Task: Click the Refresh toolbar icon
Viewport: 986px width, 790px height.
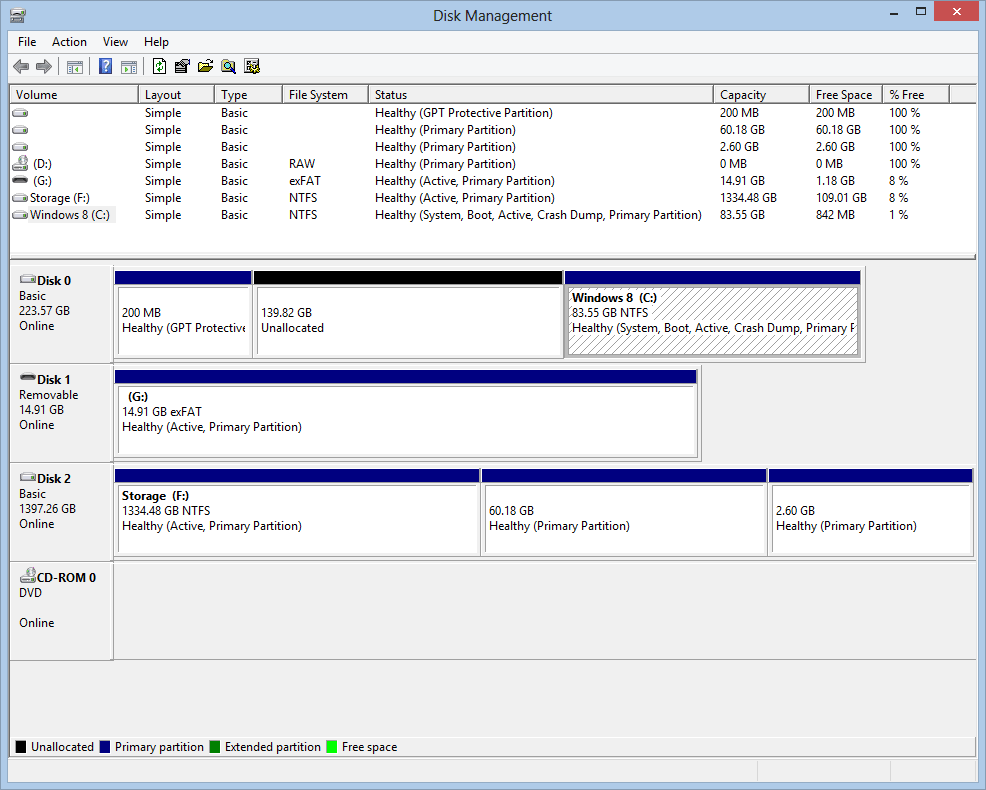Action: click(159, 67)
